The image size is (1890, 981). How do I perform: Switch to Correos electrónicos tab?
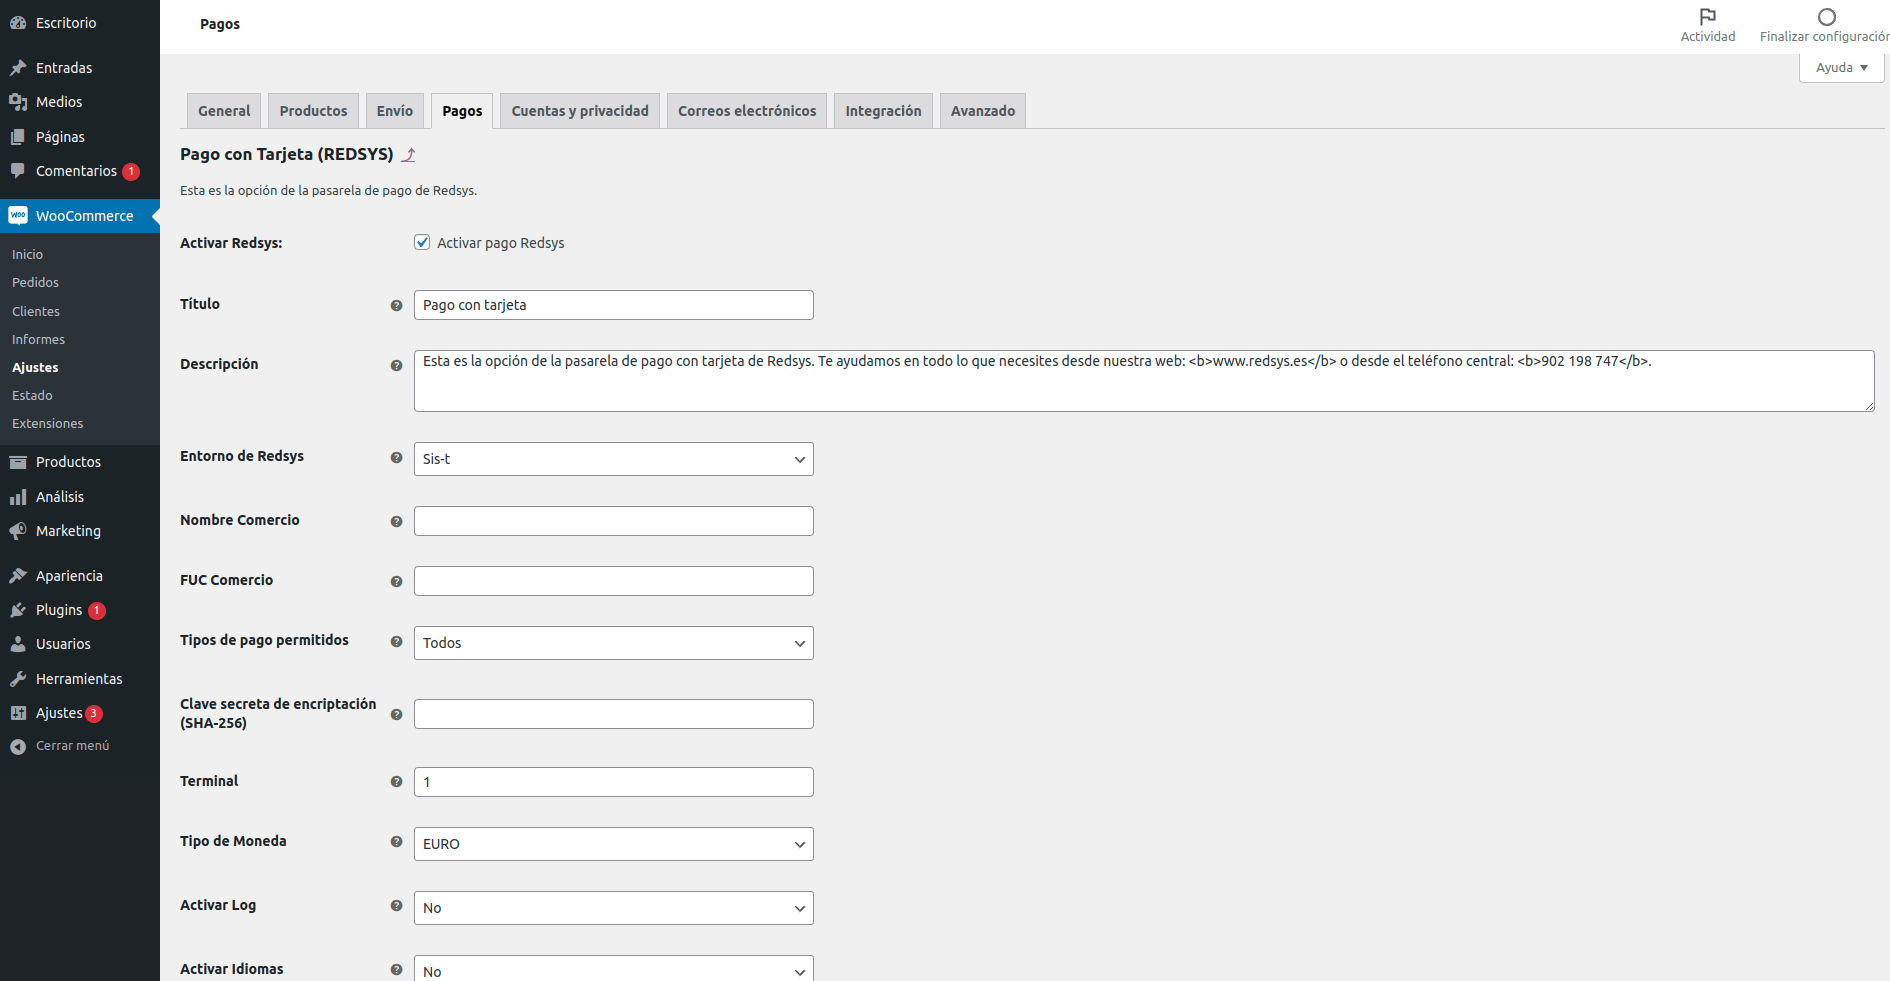point(747,111)
